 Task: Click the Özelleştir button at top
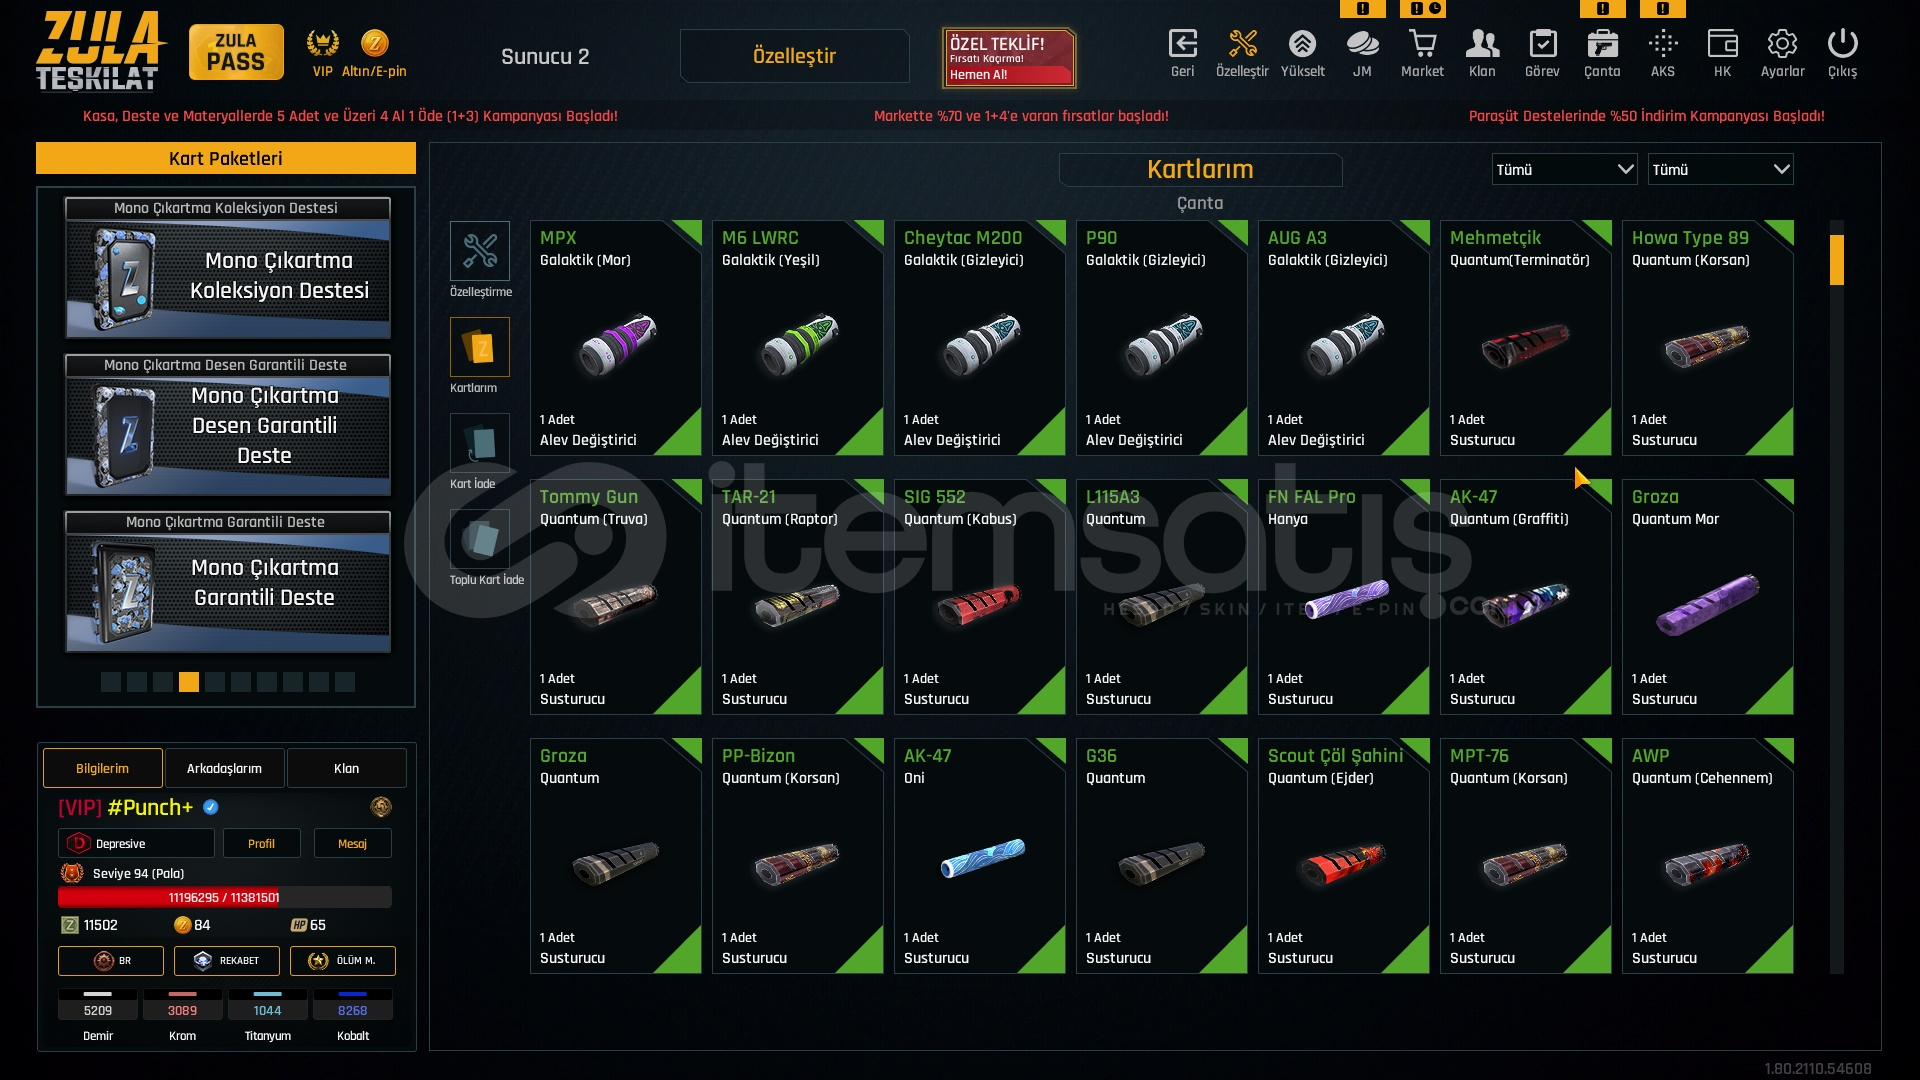coord(794,56)
